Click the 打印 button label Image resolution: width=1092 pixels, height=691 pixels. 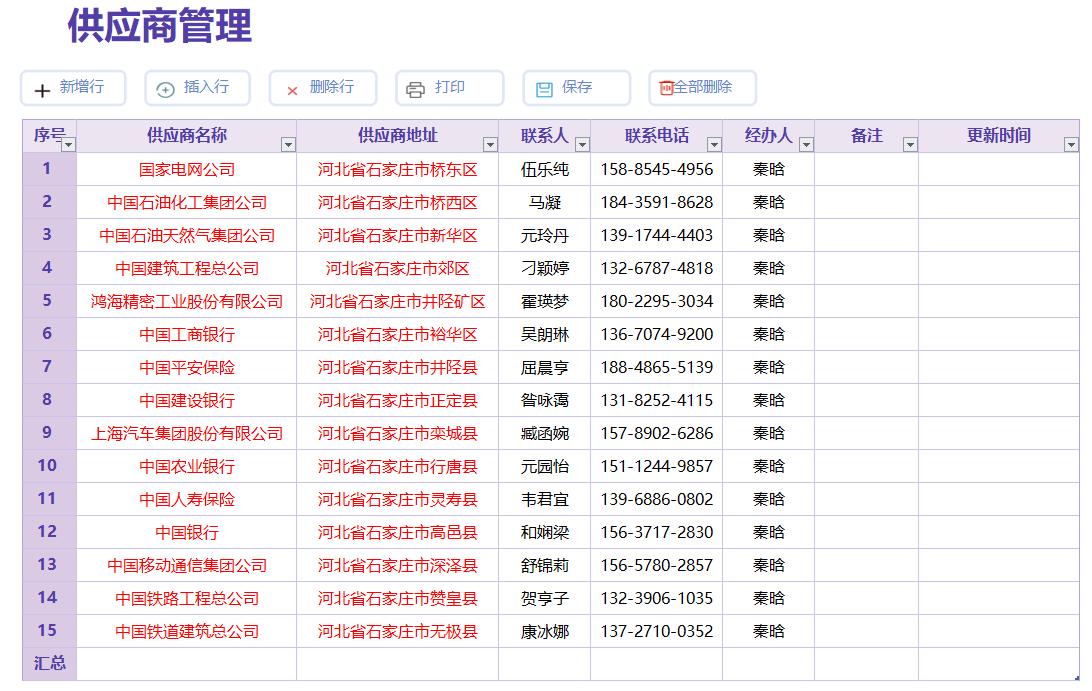(x=450, y=87)
